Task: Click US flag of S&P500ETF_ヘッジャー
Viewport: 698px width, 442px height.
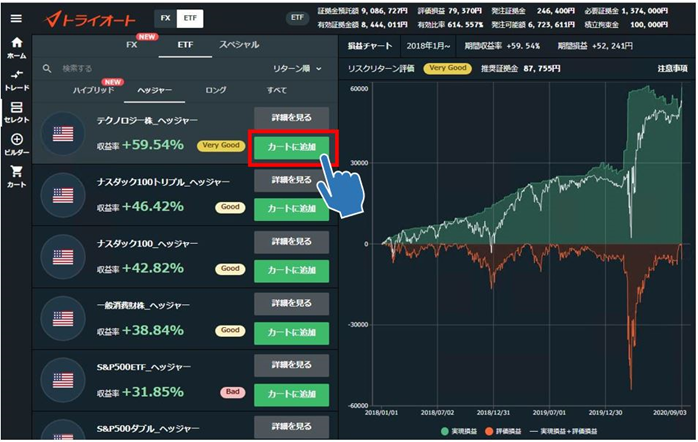Action: click(63, 381)
